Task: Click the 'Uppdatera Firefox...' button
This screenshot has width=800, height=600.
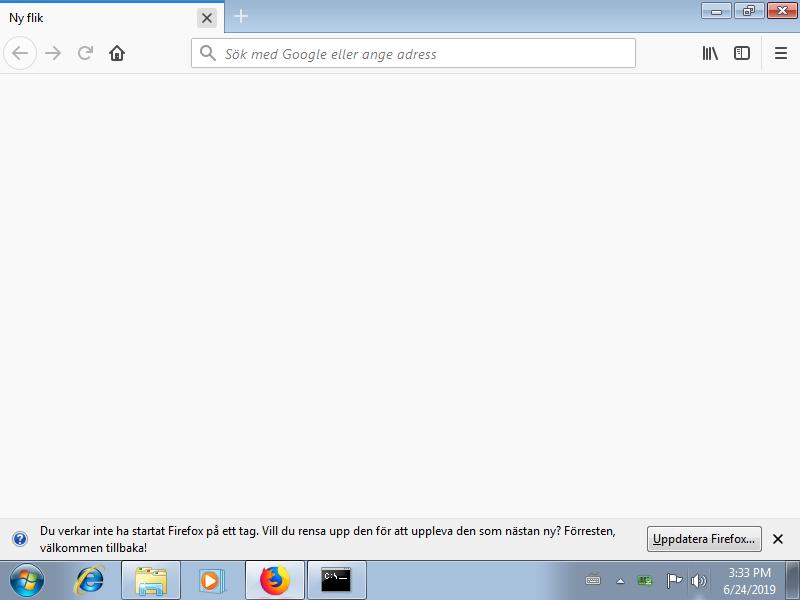Action: point(704,539)
